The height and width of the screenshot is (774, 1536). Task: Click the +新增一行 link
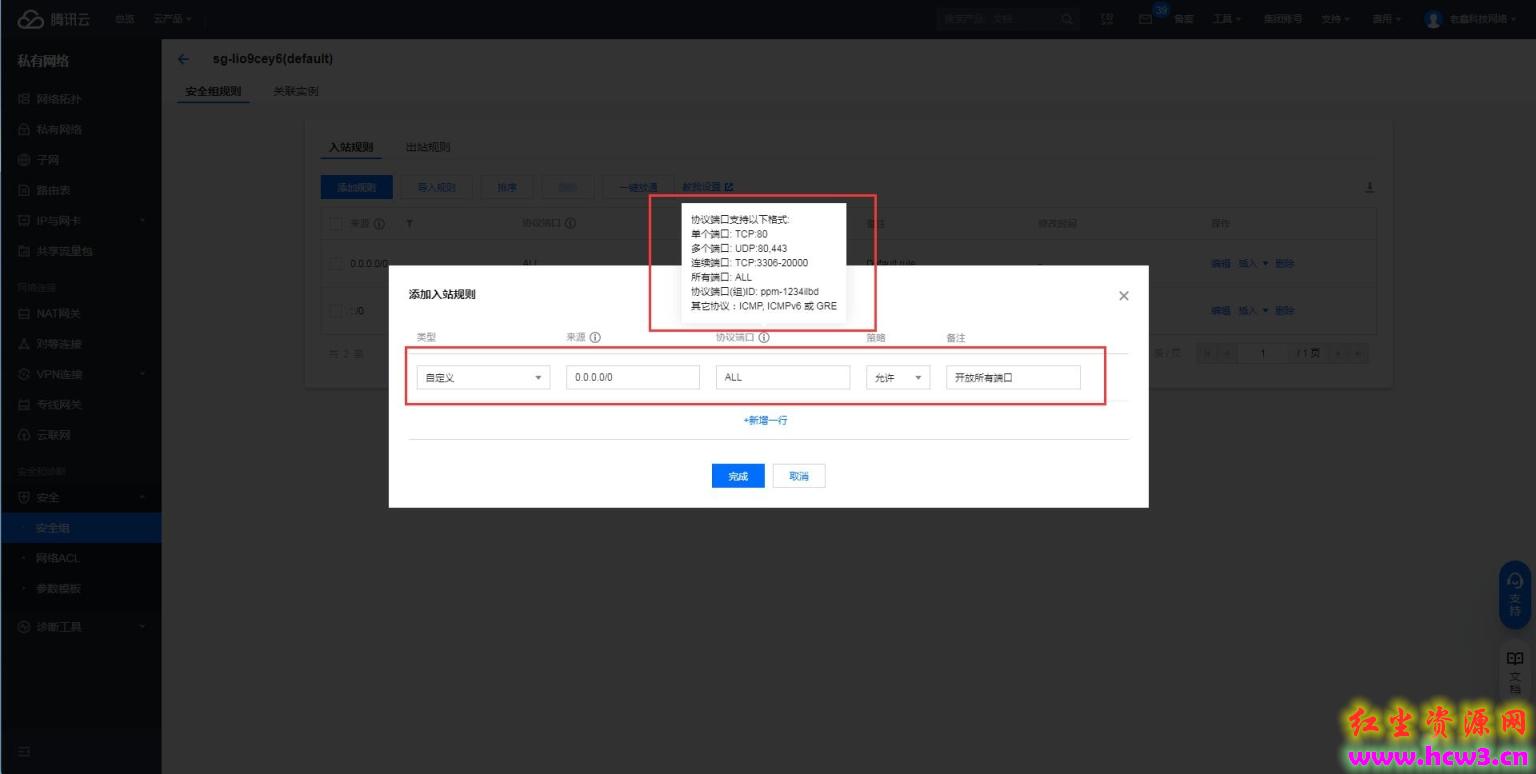click(x=765, y=420)
